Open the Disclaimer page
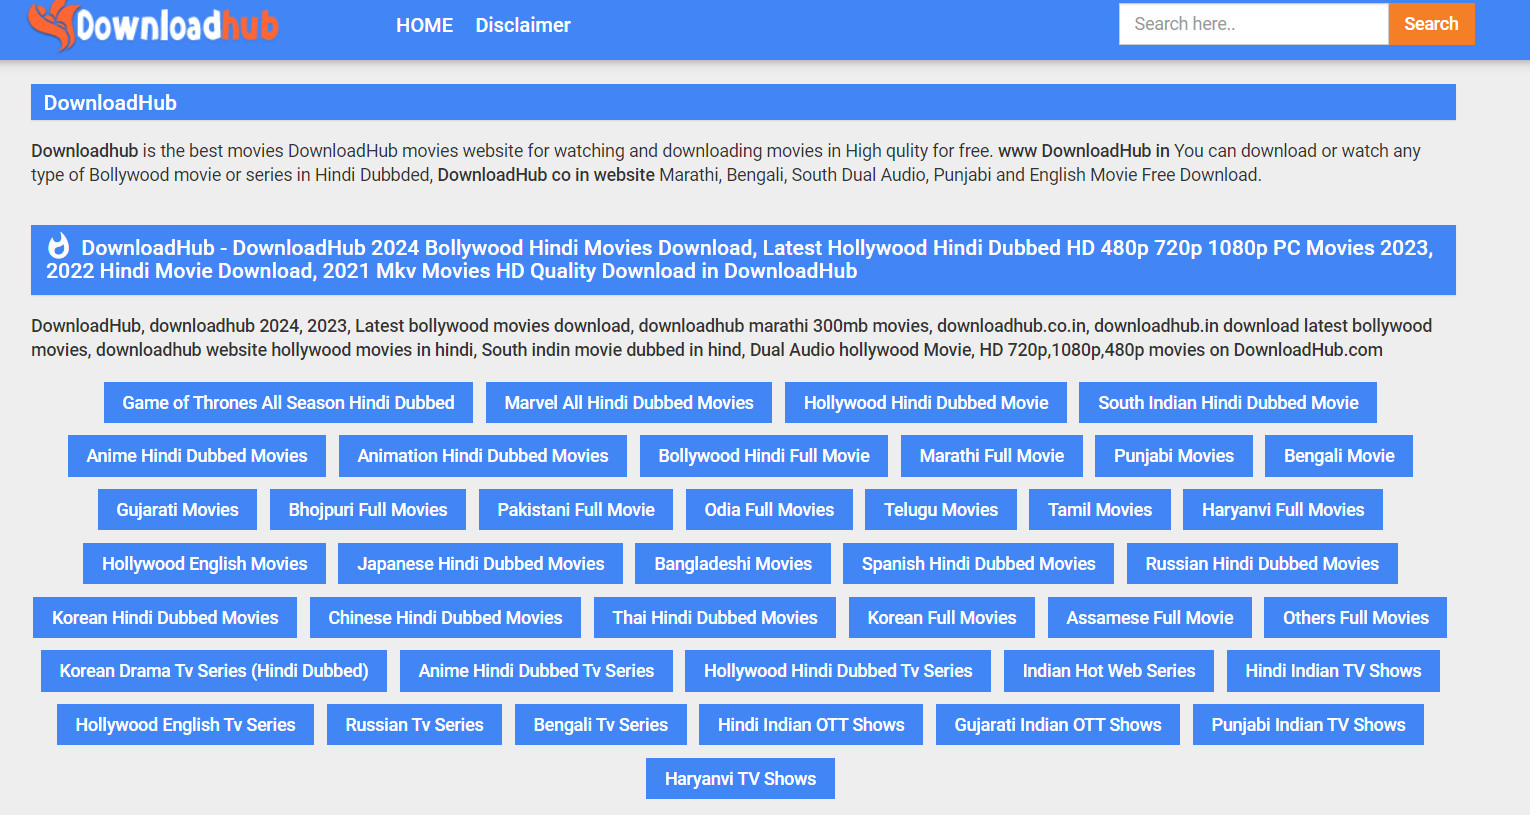 pyautogui.click(x=523, y=25)
